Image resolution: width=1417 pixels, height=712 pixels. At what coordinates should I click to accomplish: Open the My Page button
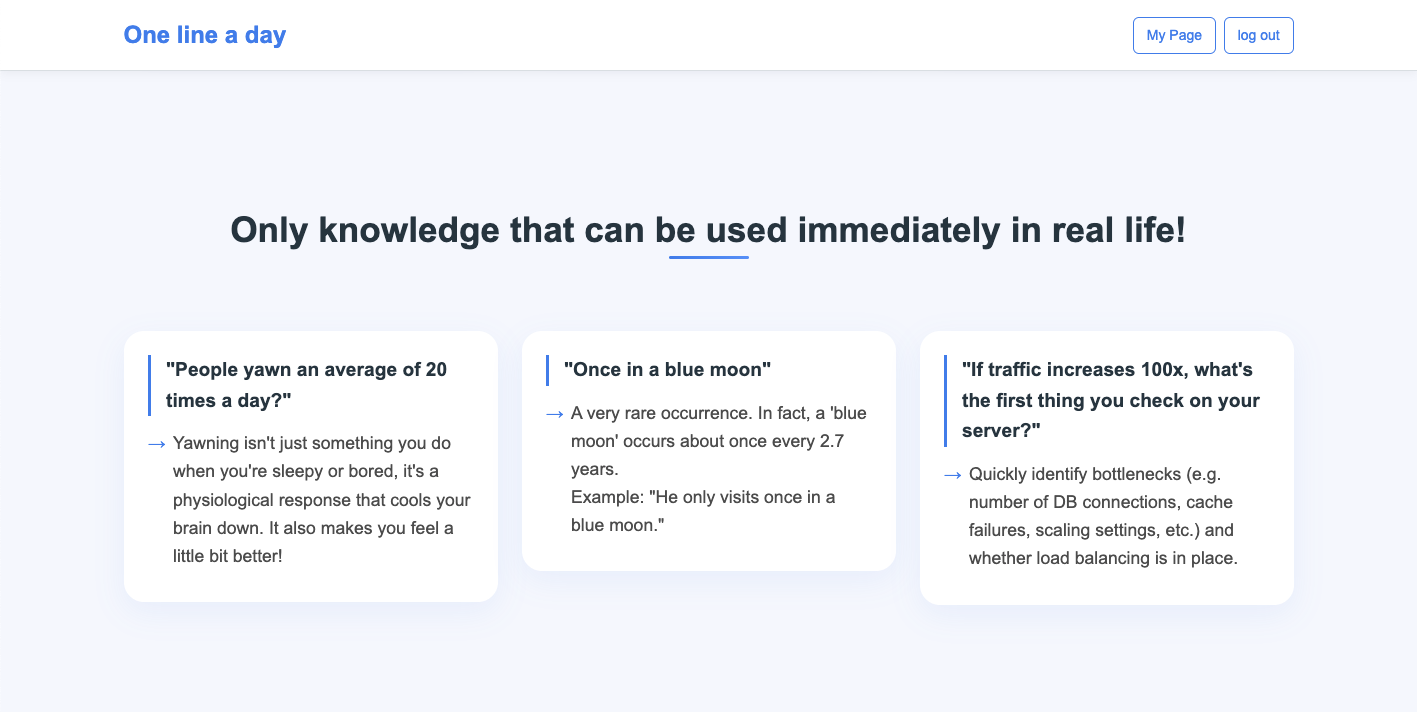[x=1174, y=35]
